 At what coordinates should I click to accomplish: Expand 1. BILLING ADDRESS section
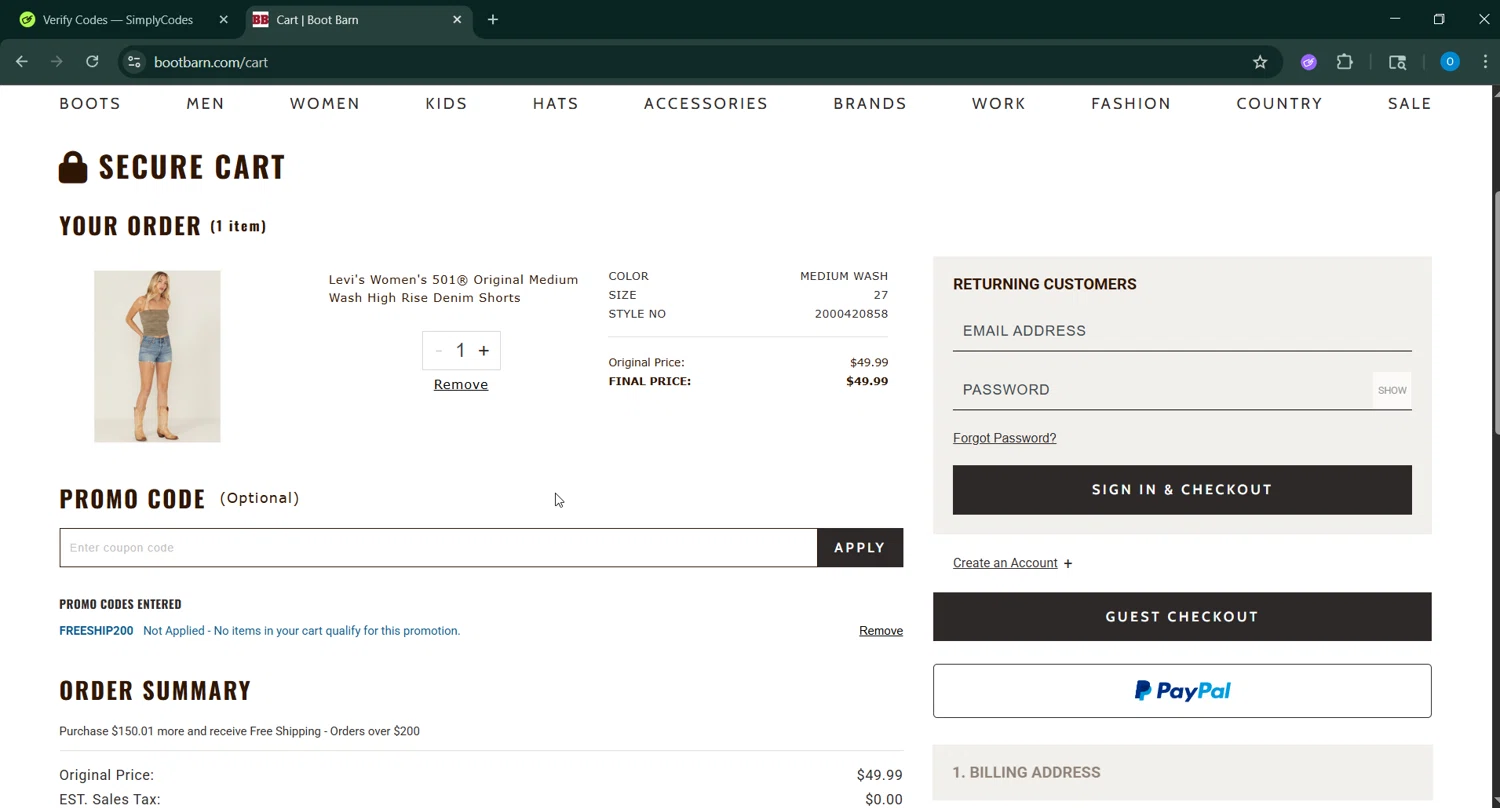pyautogui.click(x=1182, y=772)
